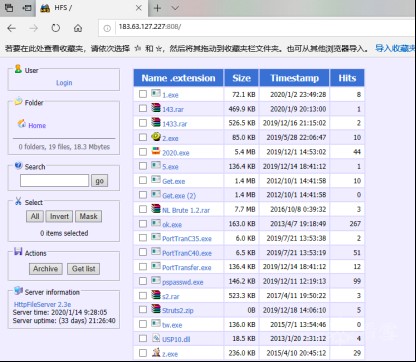Click the 1433.rar archive icon
The width and height of the screenshot is (416, 362).
pyautogui.click(x=156, y=122)
